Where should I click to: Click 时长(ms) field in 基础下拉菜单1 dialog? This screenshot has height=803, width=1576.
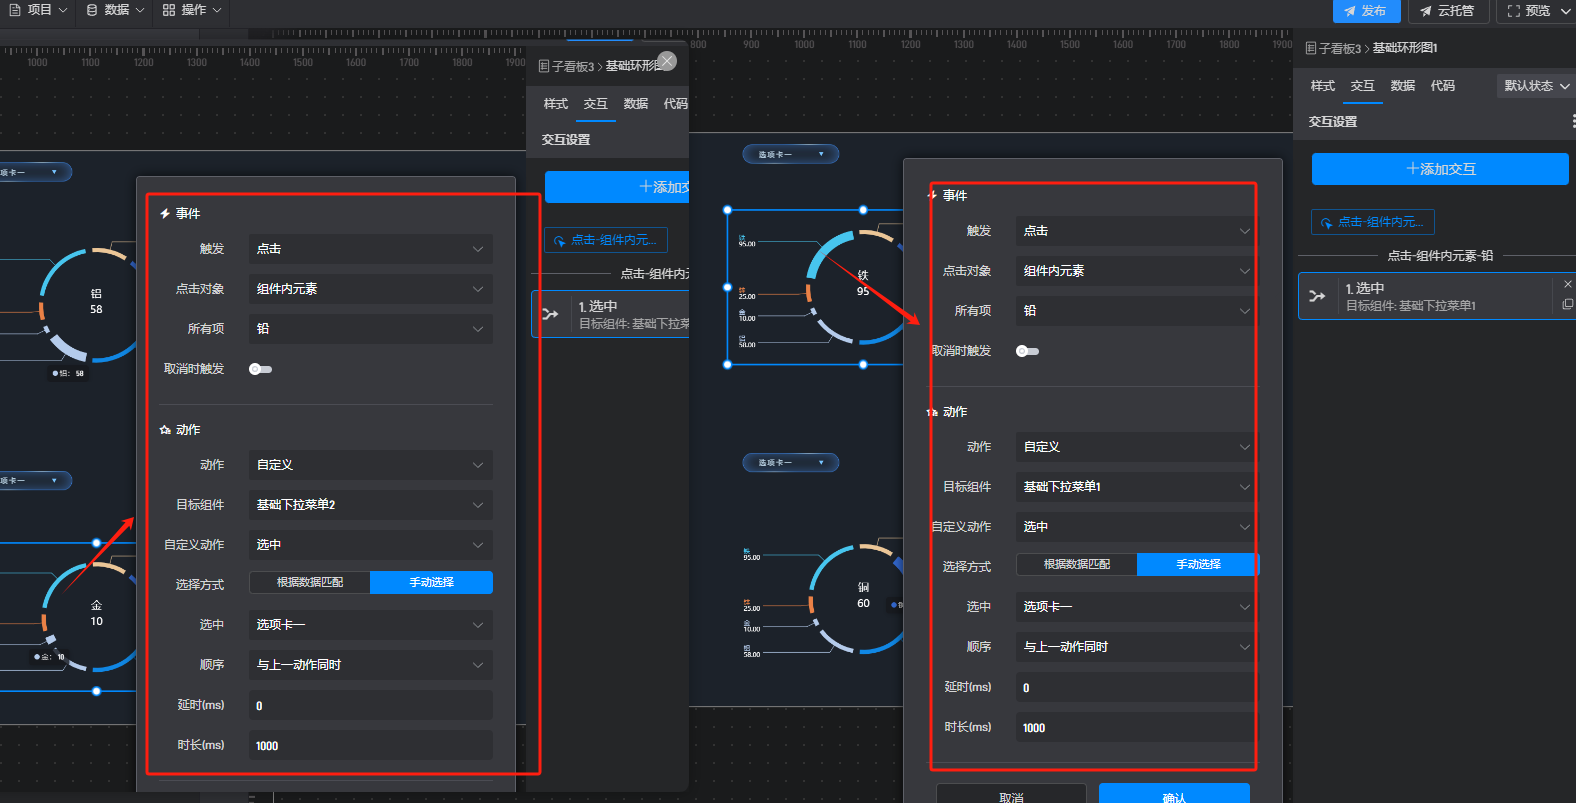(1136, 727)
